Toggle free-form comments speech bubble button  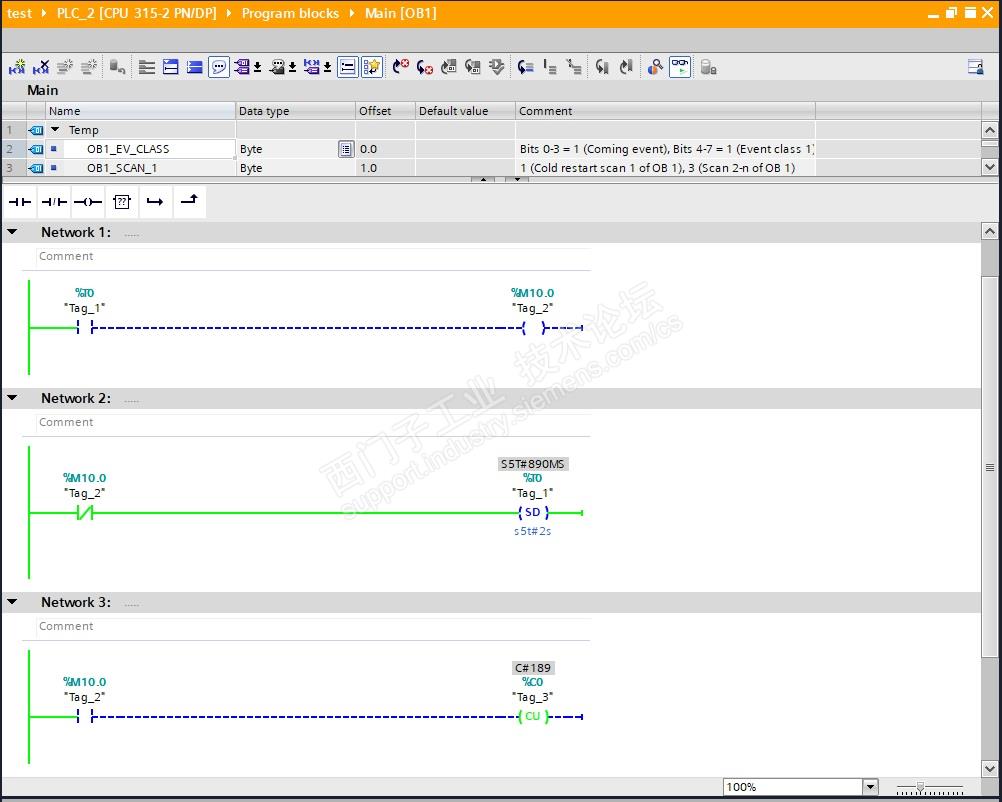[x=219, y=66]
